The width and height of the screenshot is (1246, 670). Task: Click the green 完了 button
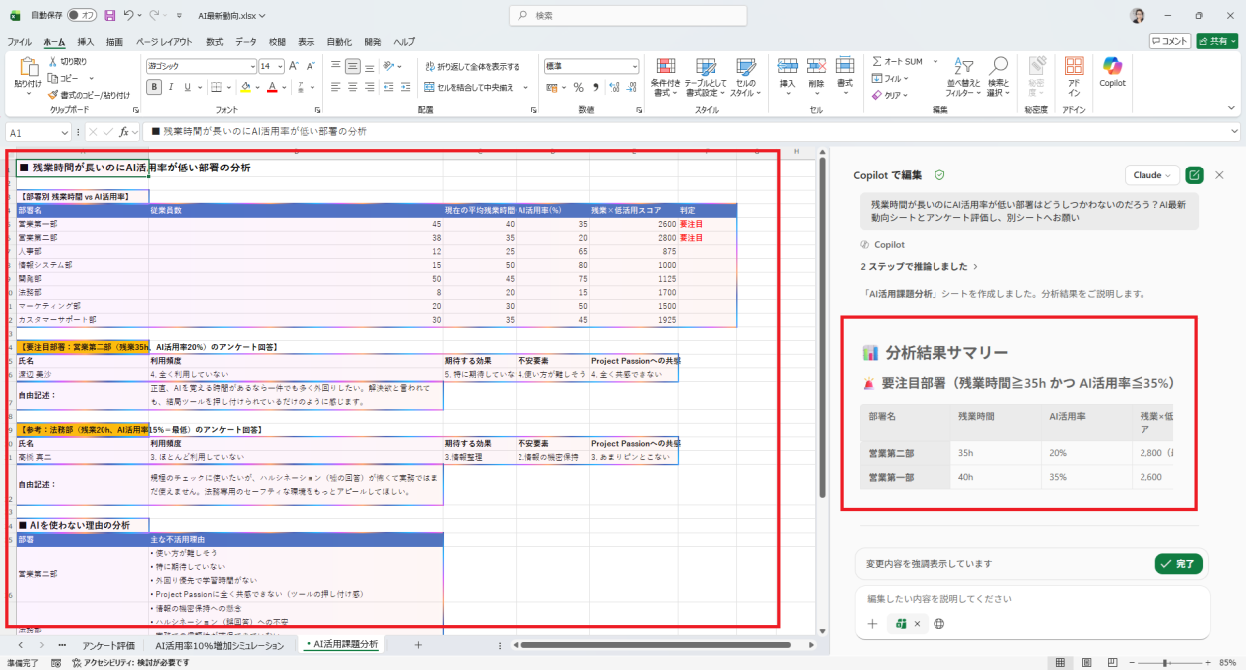coord(1178,564)
